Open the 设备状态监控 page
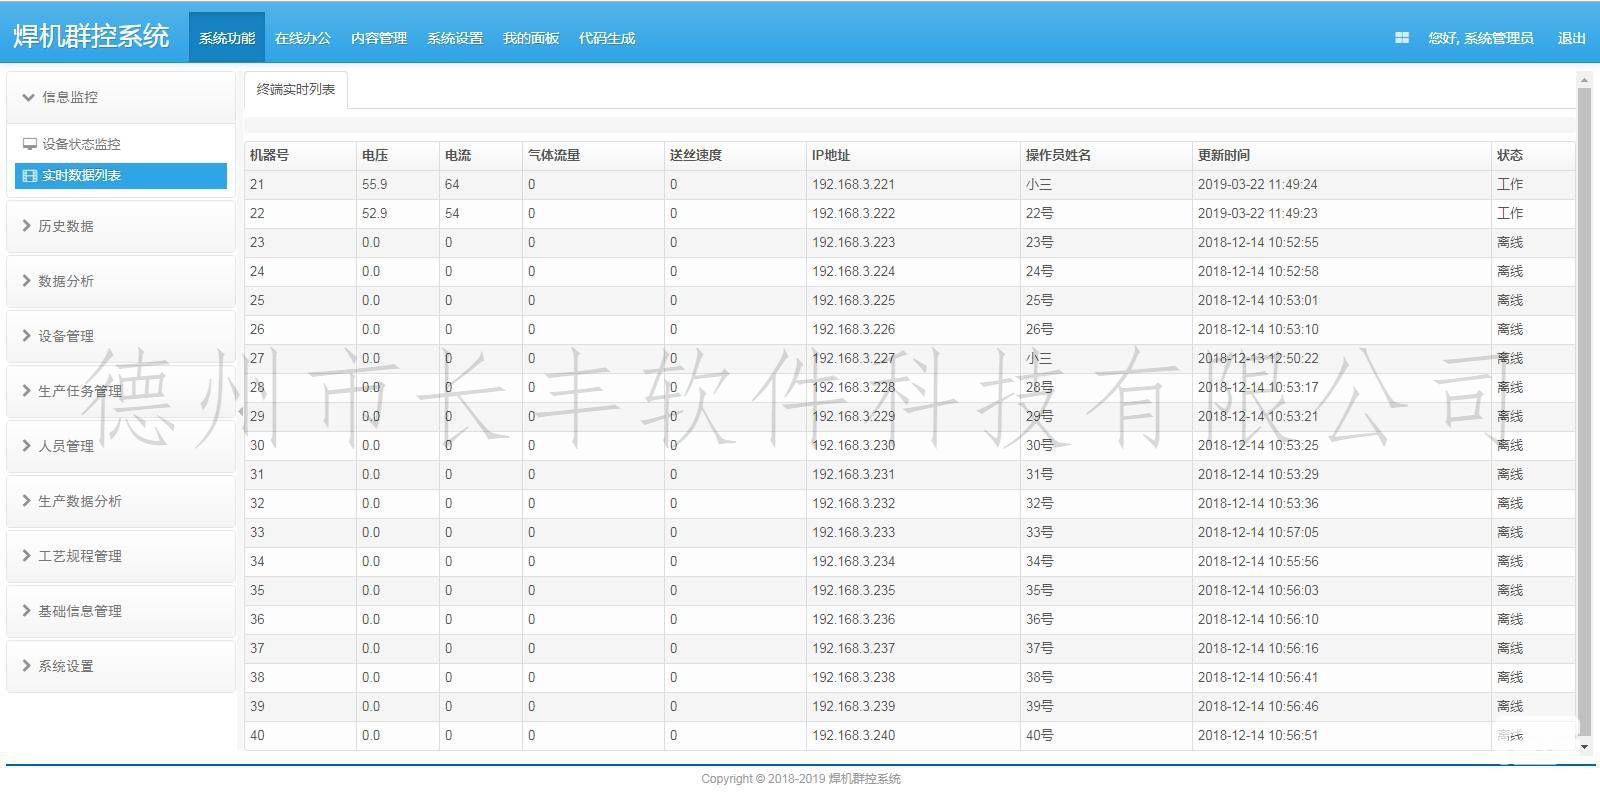The image size is (1600, 796). click(81, 144)
